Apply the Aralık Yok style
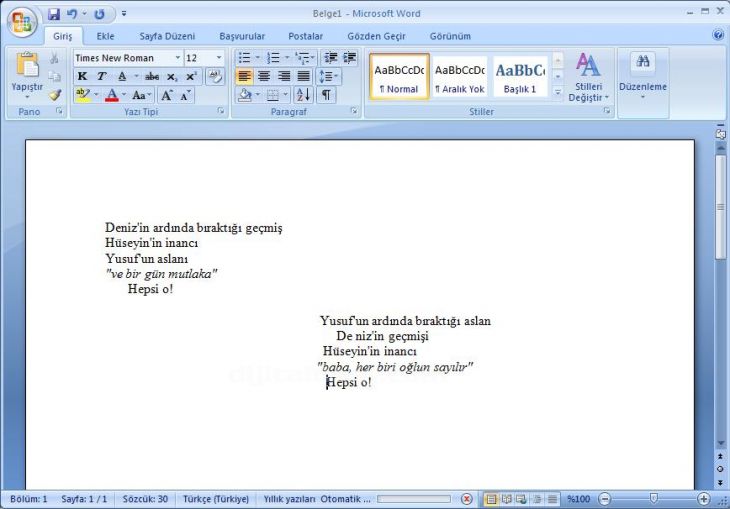Image resolution: width=730 pixels, height=509 pixels. pyautogui.click(x=460, y=76)
